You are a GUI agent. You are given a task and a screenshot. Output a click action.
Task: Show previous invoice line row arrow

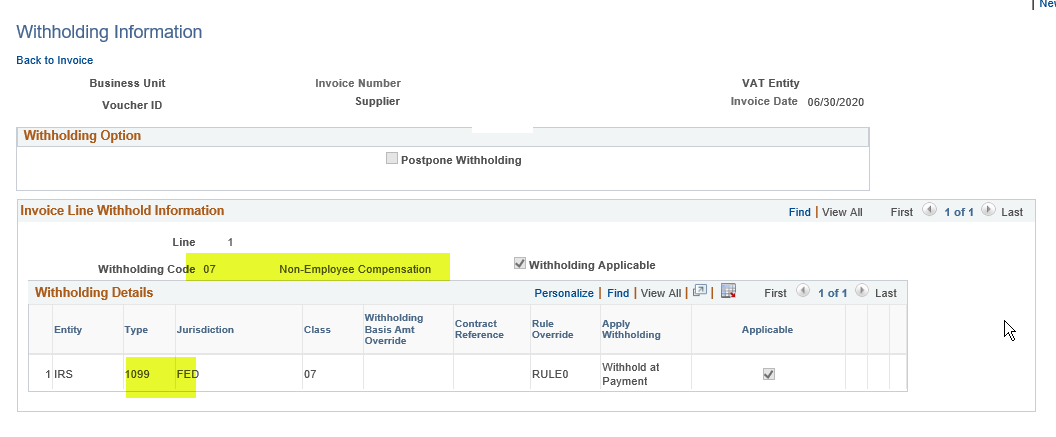coord(929,209)
